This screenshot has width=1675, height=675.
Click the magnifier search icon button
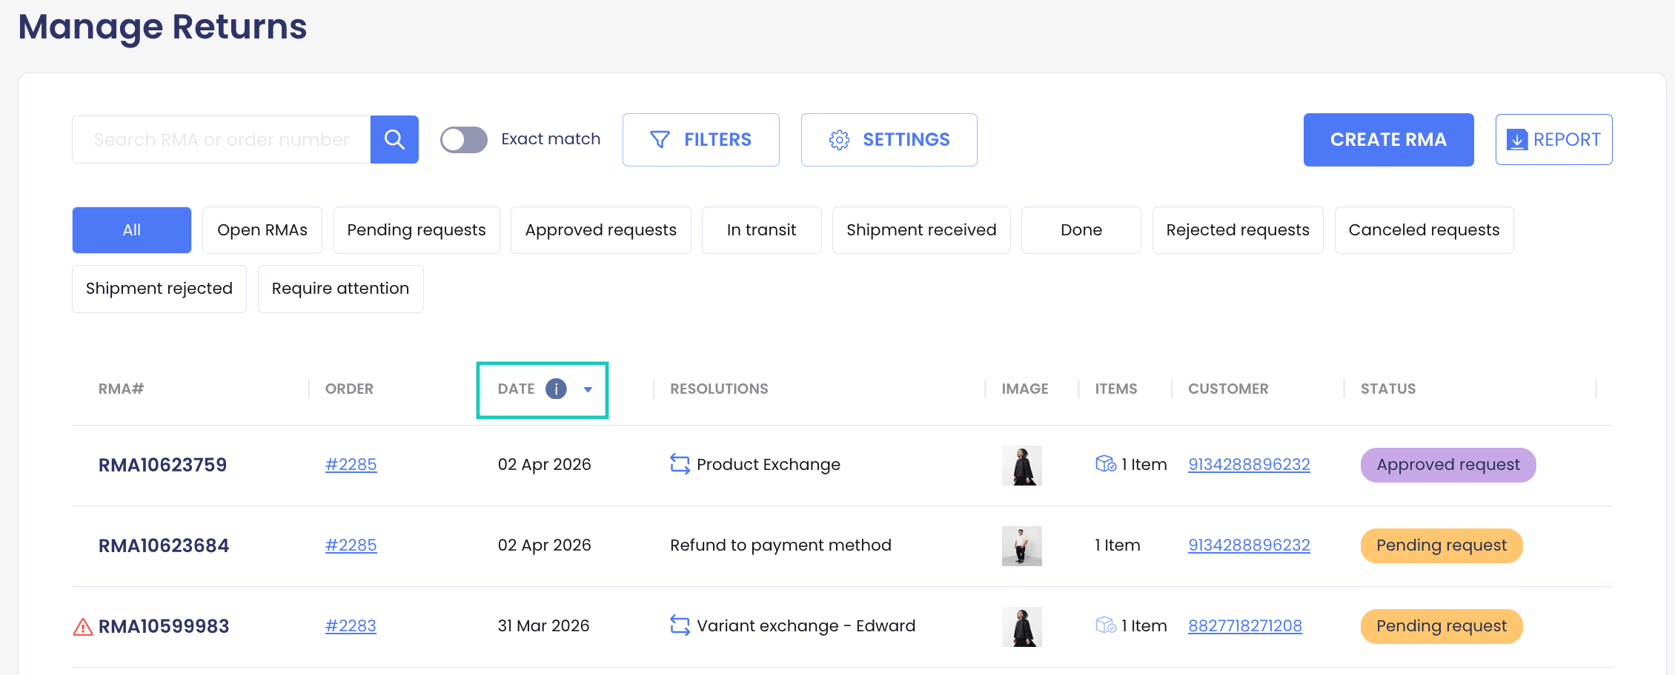(394, 139)
